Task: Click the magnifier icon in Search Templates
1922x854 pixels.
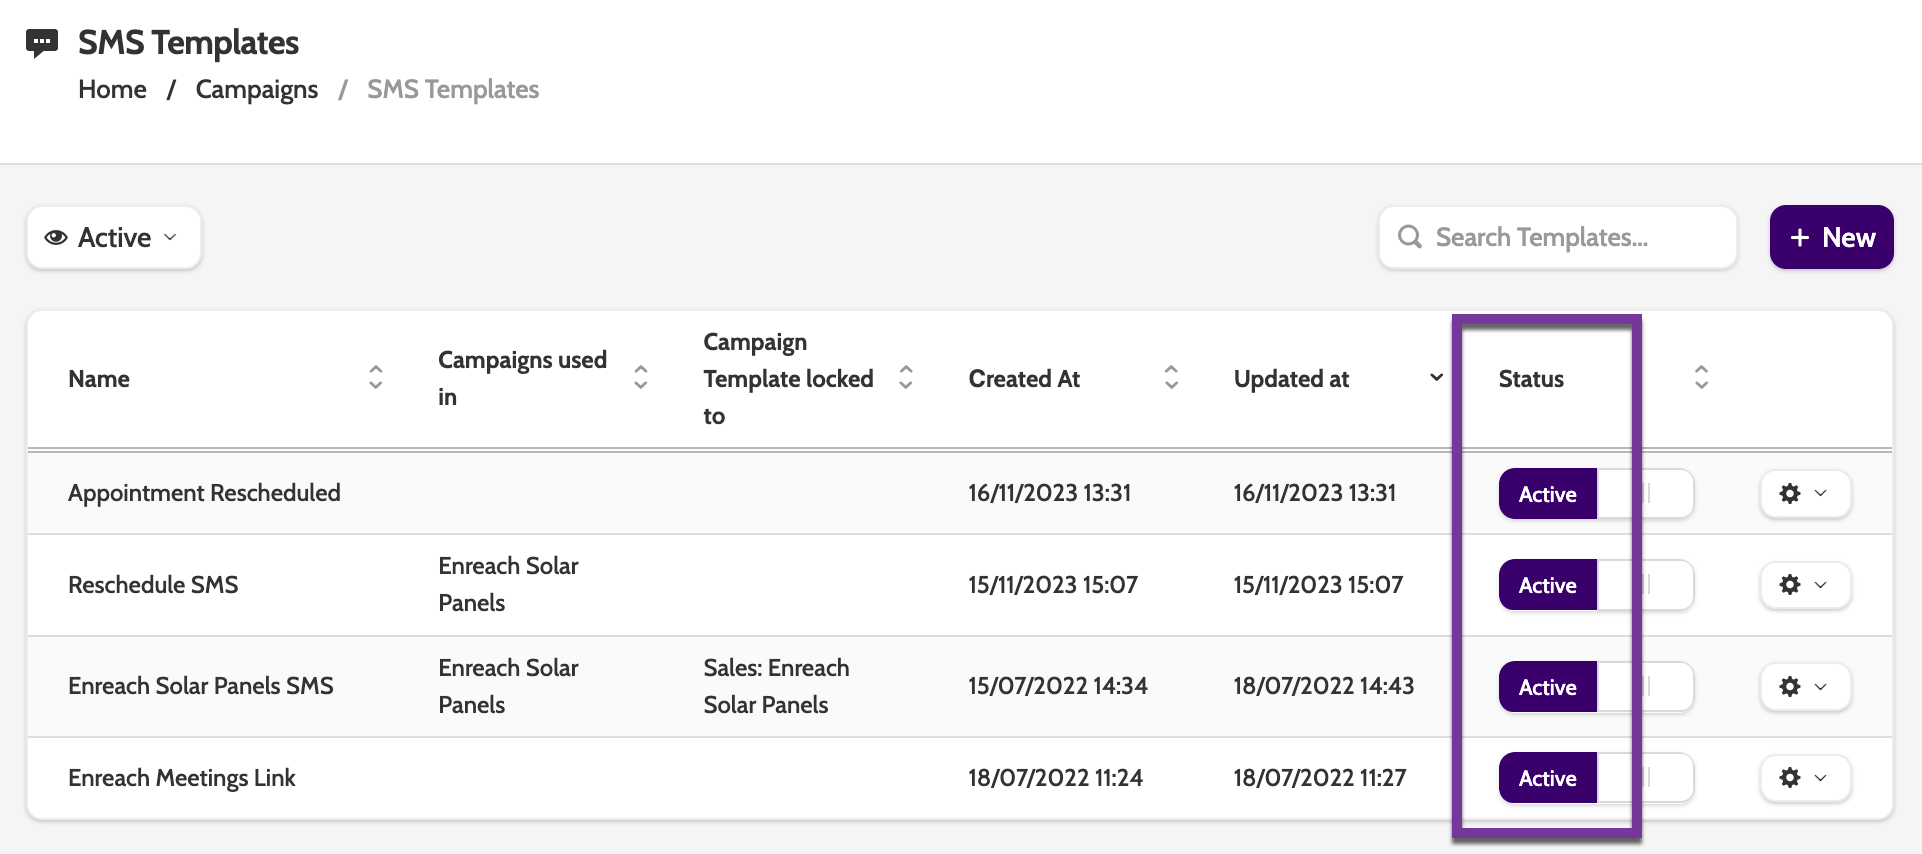Action: click(x=1410, y=237)
